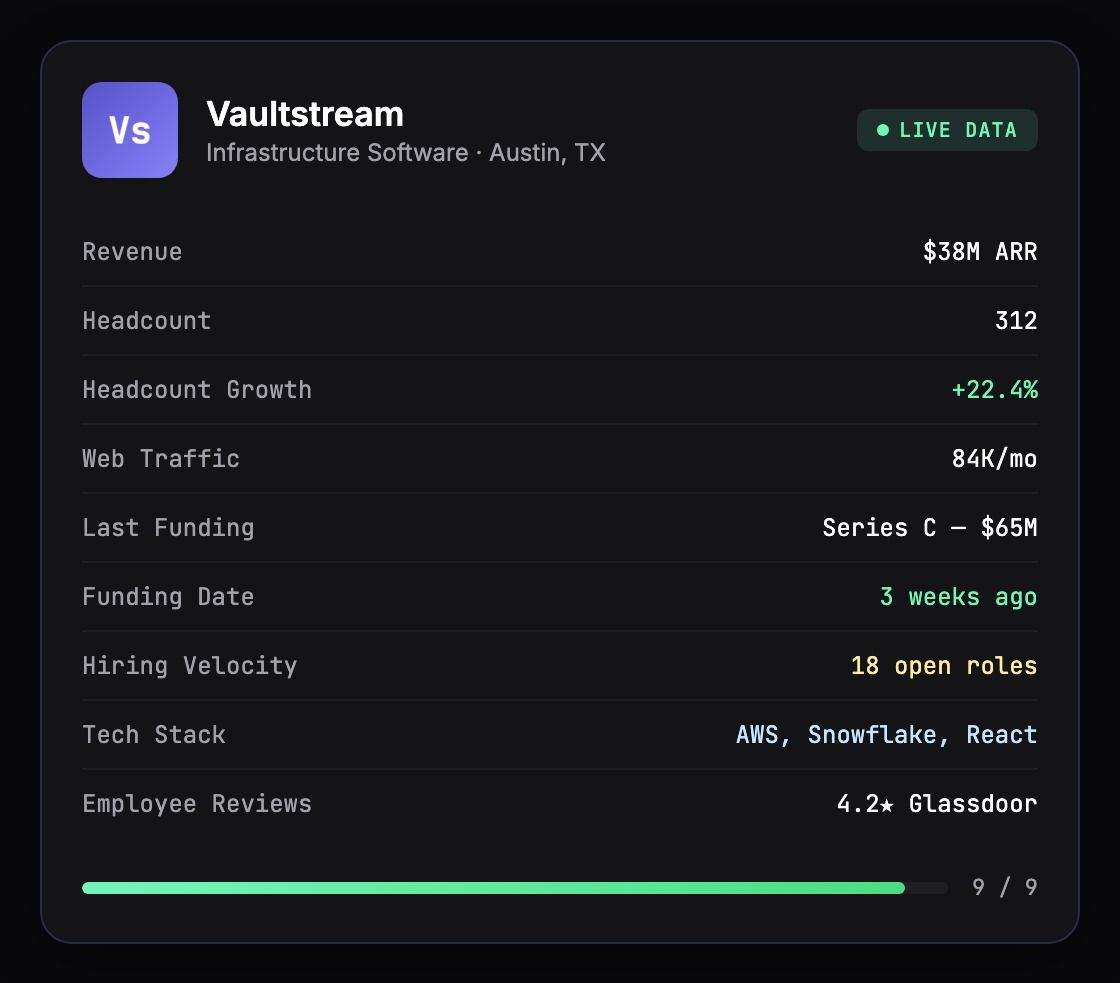This screenshot has height=983, width=1120.
Task: Click the 3 weeks ago funding date
Action: pos(959,597)
